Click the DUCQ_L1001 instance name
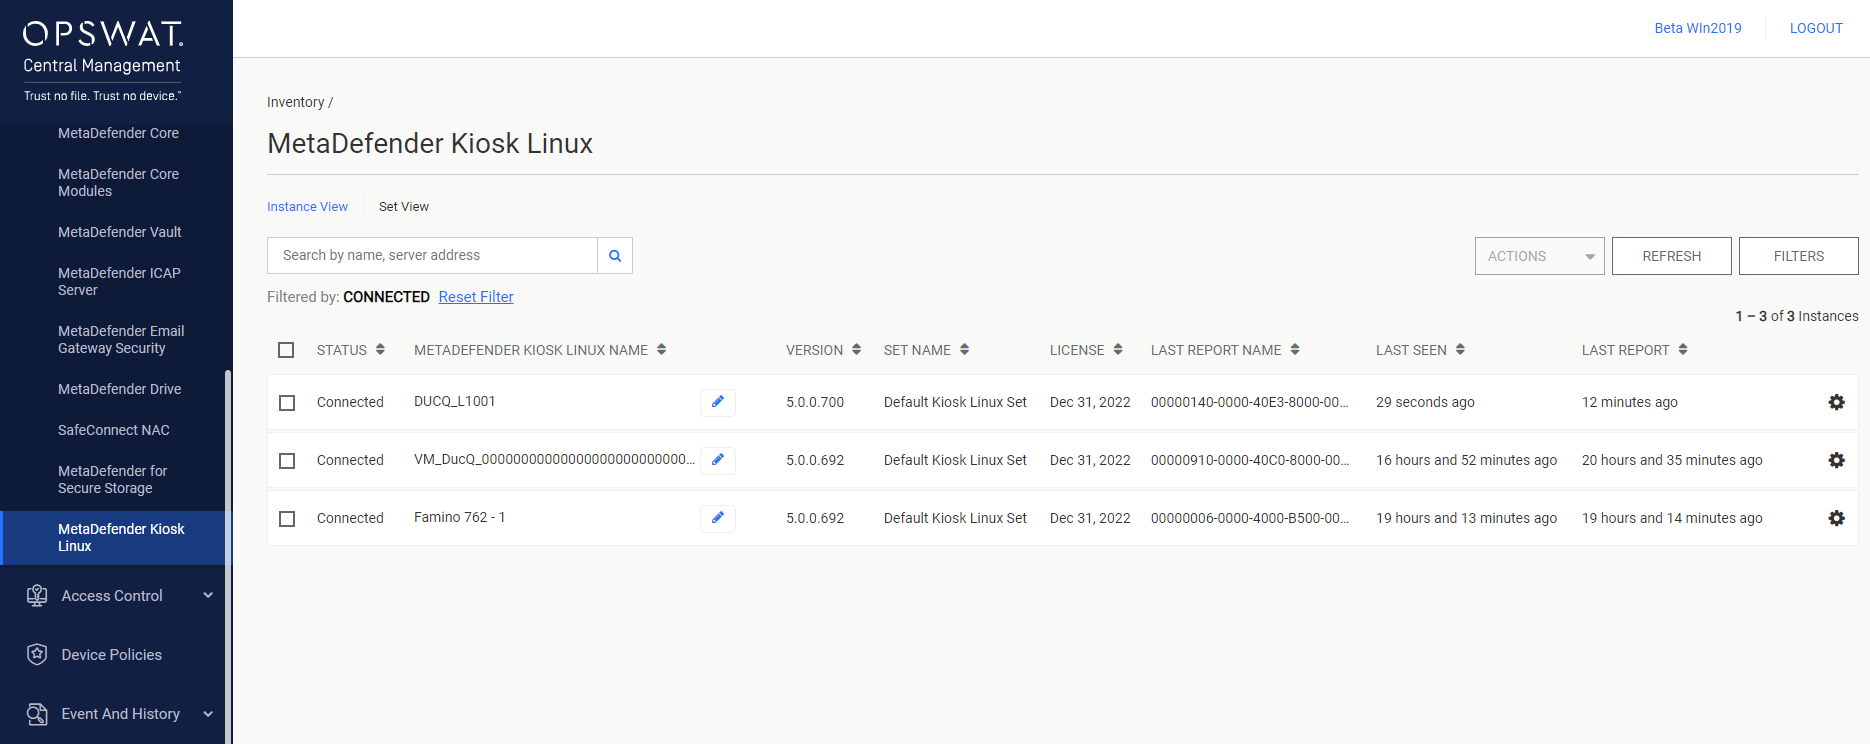1870x744 pixels. (x=455, y=401)
